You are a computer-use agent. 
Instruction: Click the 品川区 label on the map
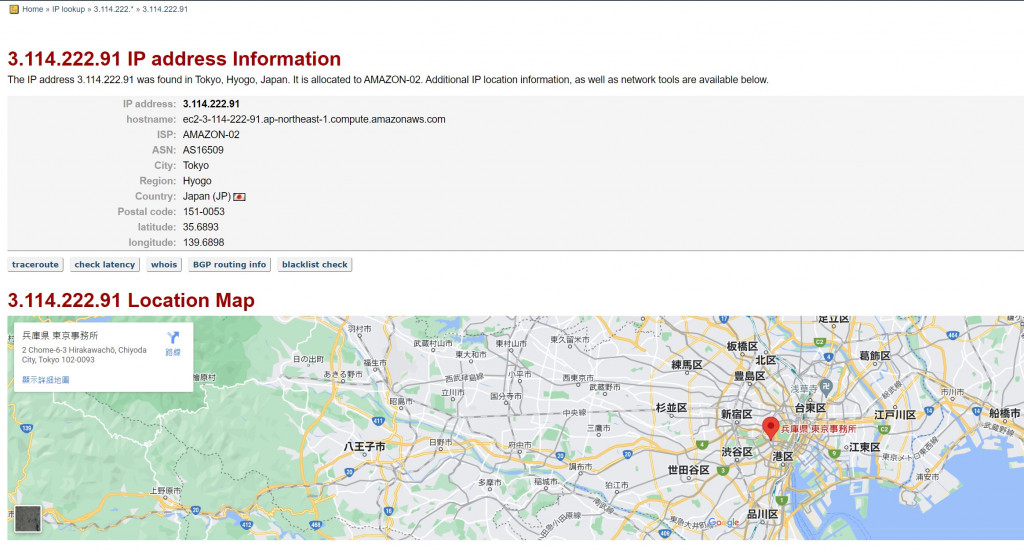[x=763, y=514]
